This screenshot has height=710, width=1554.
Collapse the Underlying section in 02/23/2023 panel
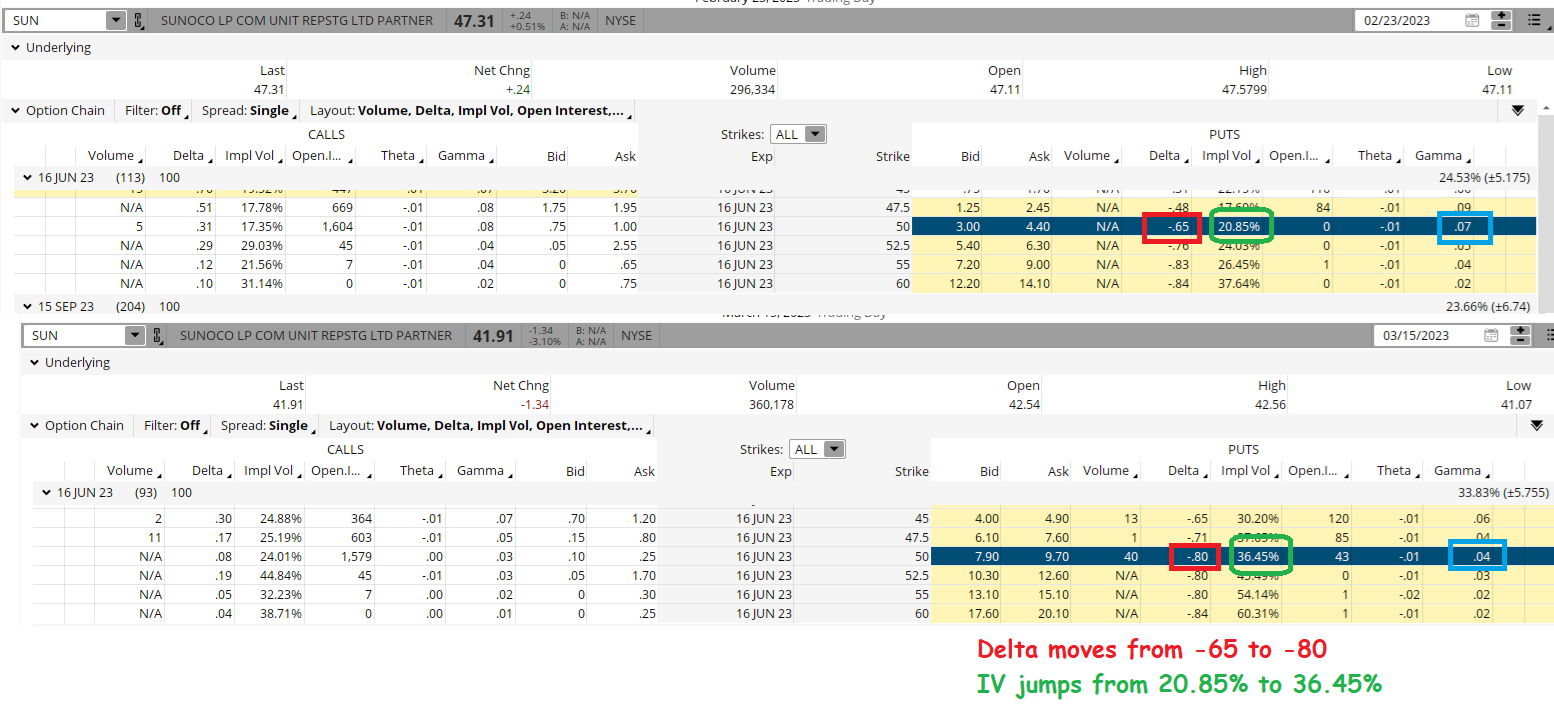point(15,47)
